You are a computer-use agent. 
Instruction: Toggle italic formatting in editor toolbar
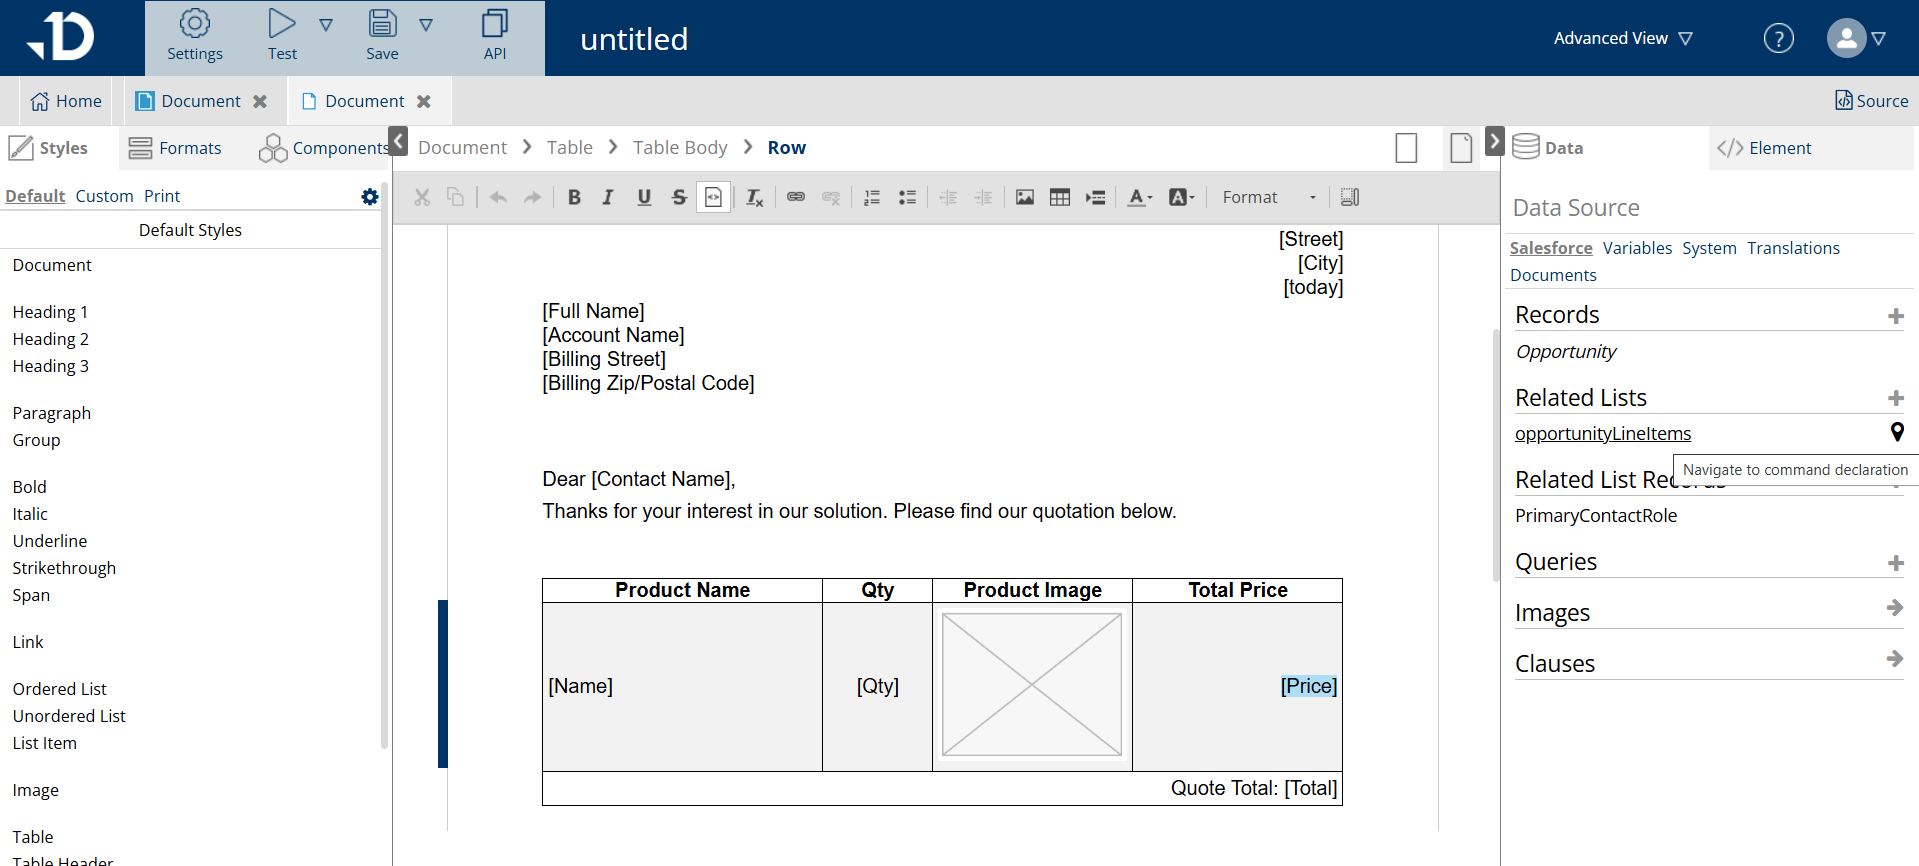click(x=608, y=197)
